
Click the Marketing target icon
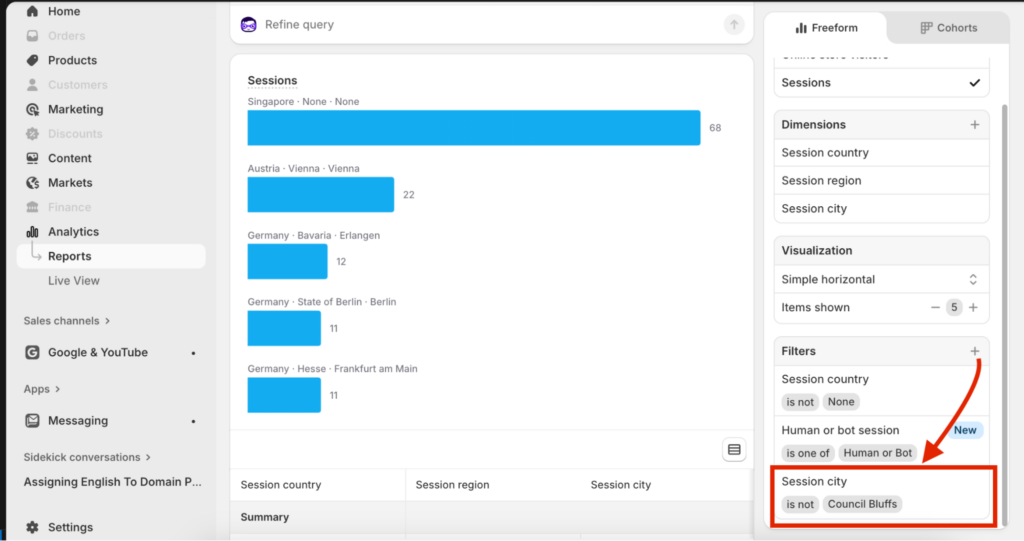[x=32, y=109]
